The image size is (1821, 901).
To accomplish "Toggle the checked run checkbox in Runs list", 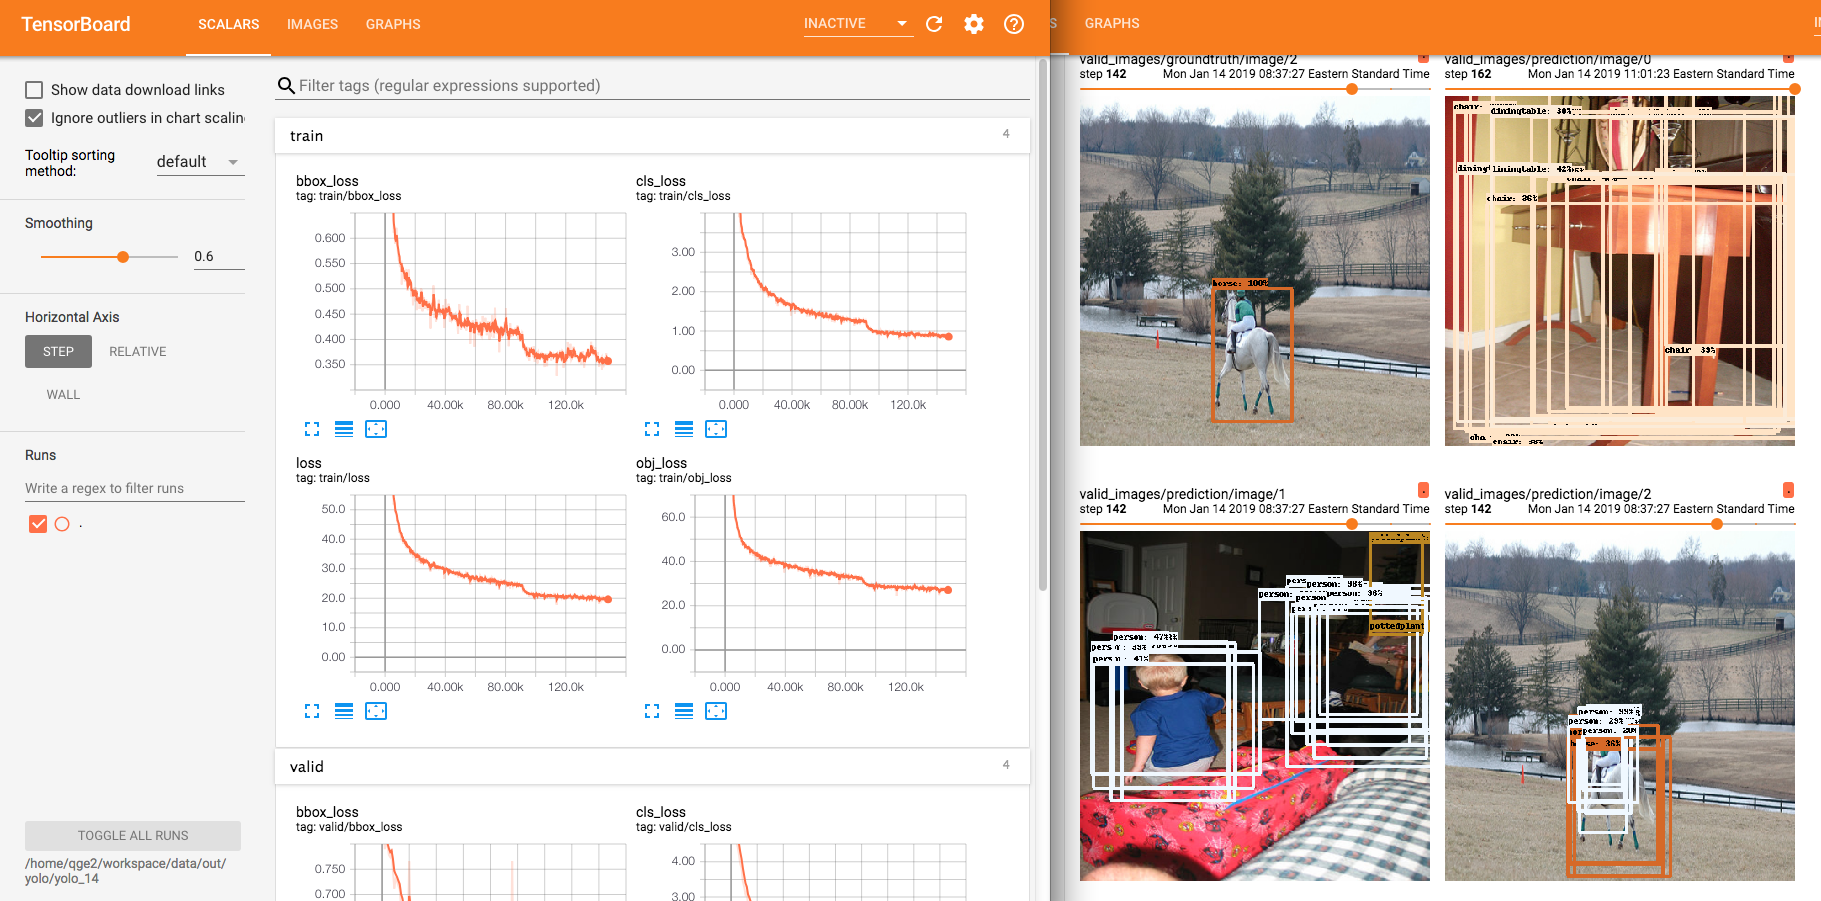I will coord(38,524).
